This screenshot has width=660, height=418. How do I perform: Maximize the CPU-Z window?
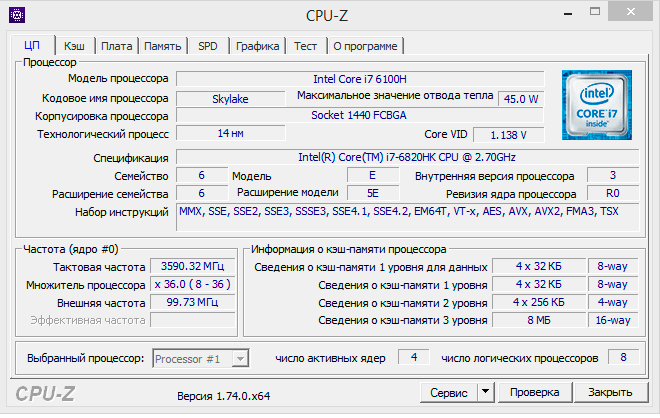[595, 12]
